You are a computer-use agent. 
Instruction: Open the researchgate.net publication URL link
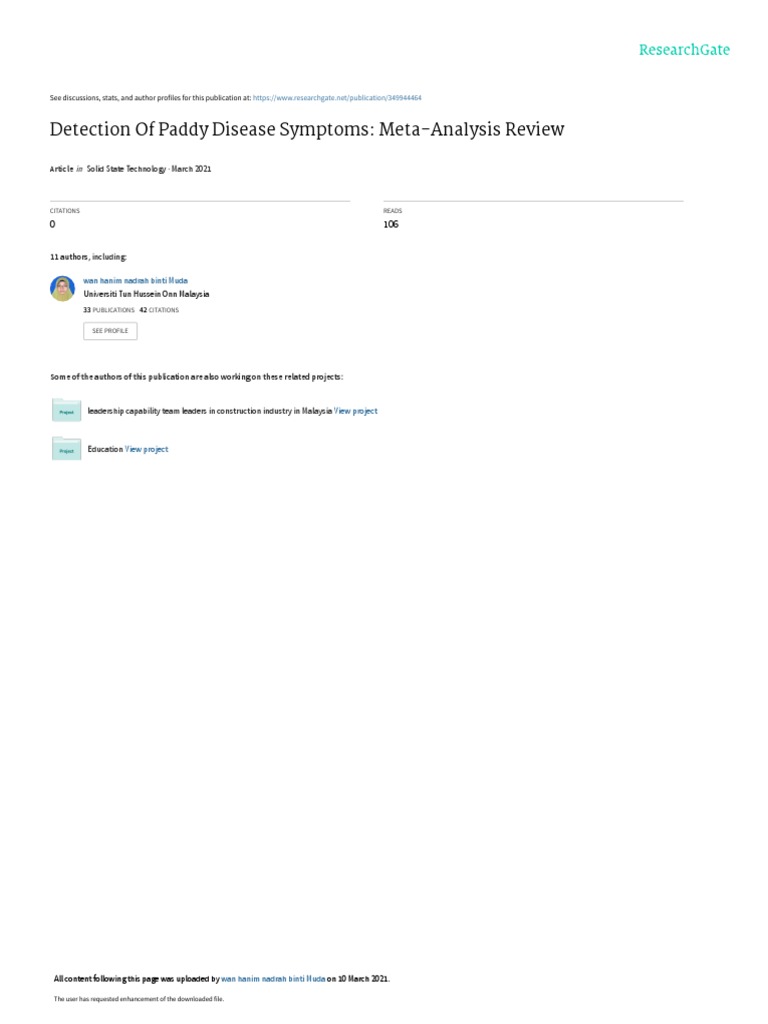coord(337,98)
